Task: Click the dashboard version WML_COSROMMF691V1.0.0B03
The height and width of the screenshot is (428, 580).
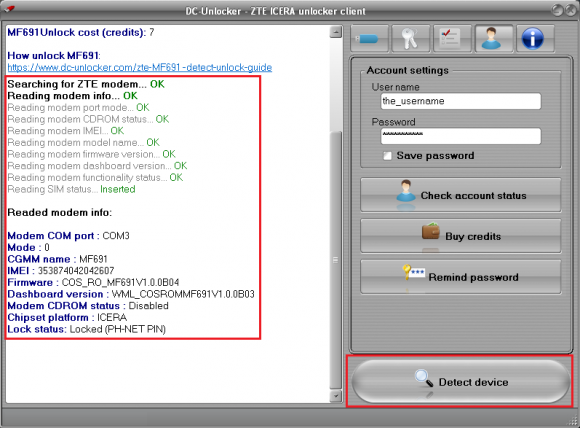Action: coord(183,294)
